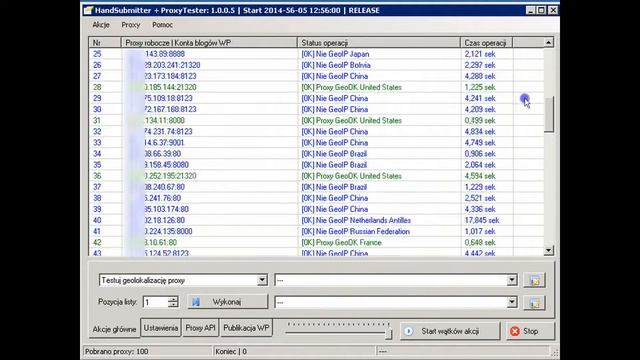Switch to the Akcje główne tab
This screenshot has width=640, height=360.
[x=114, y=329]
